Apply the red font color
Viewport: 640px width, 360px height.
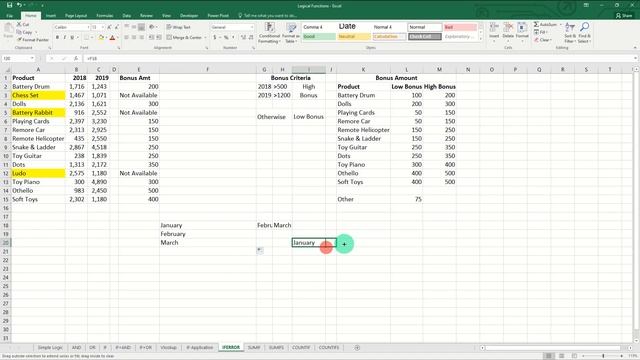pos(112,38)
